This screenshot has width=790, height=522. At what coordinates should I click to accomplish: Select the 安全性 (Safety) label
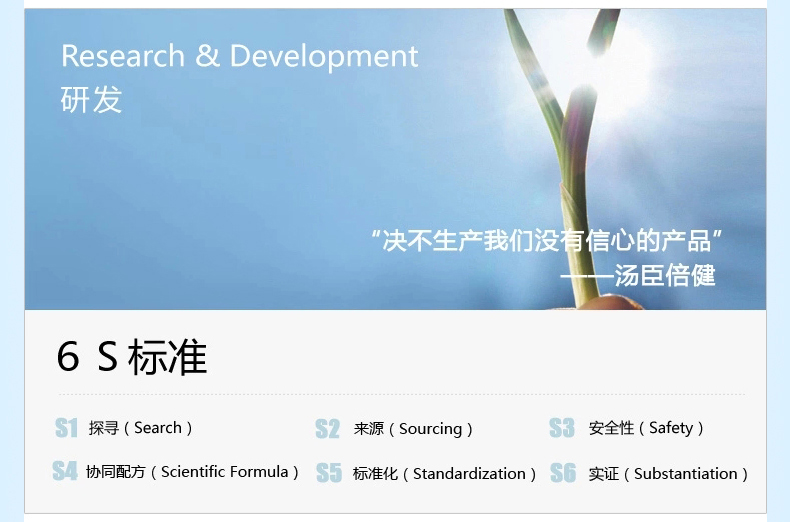[646, 428]
